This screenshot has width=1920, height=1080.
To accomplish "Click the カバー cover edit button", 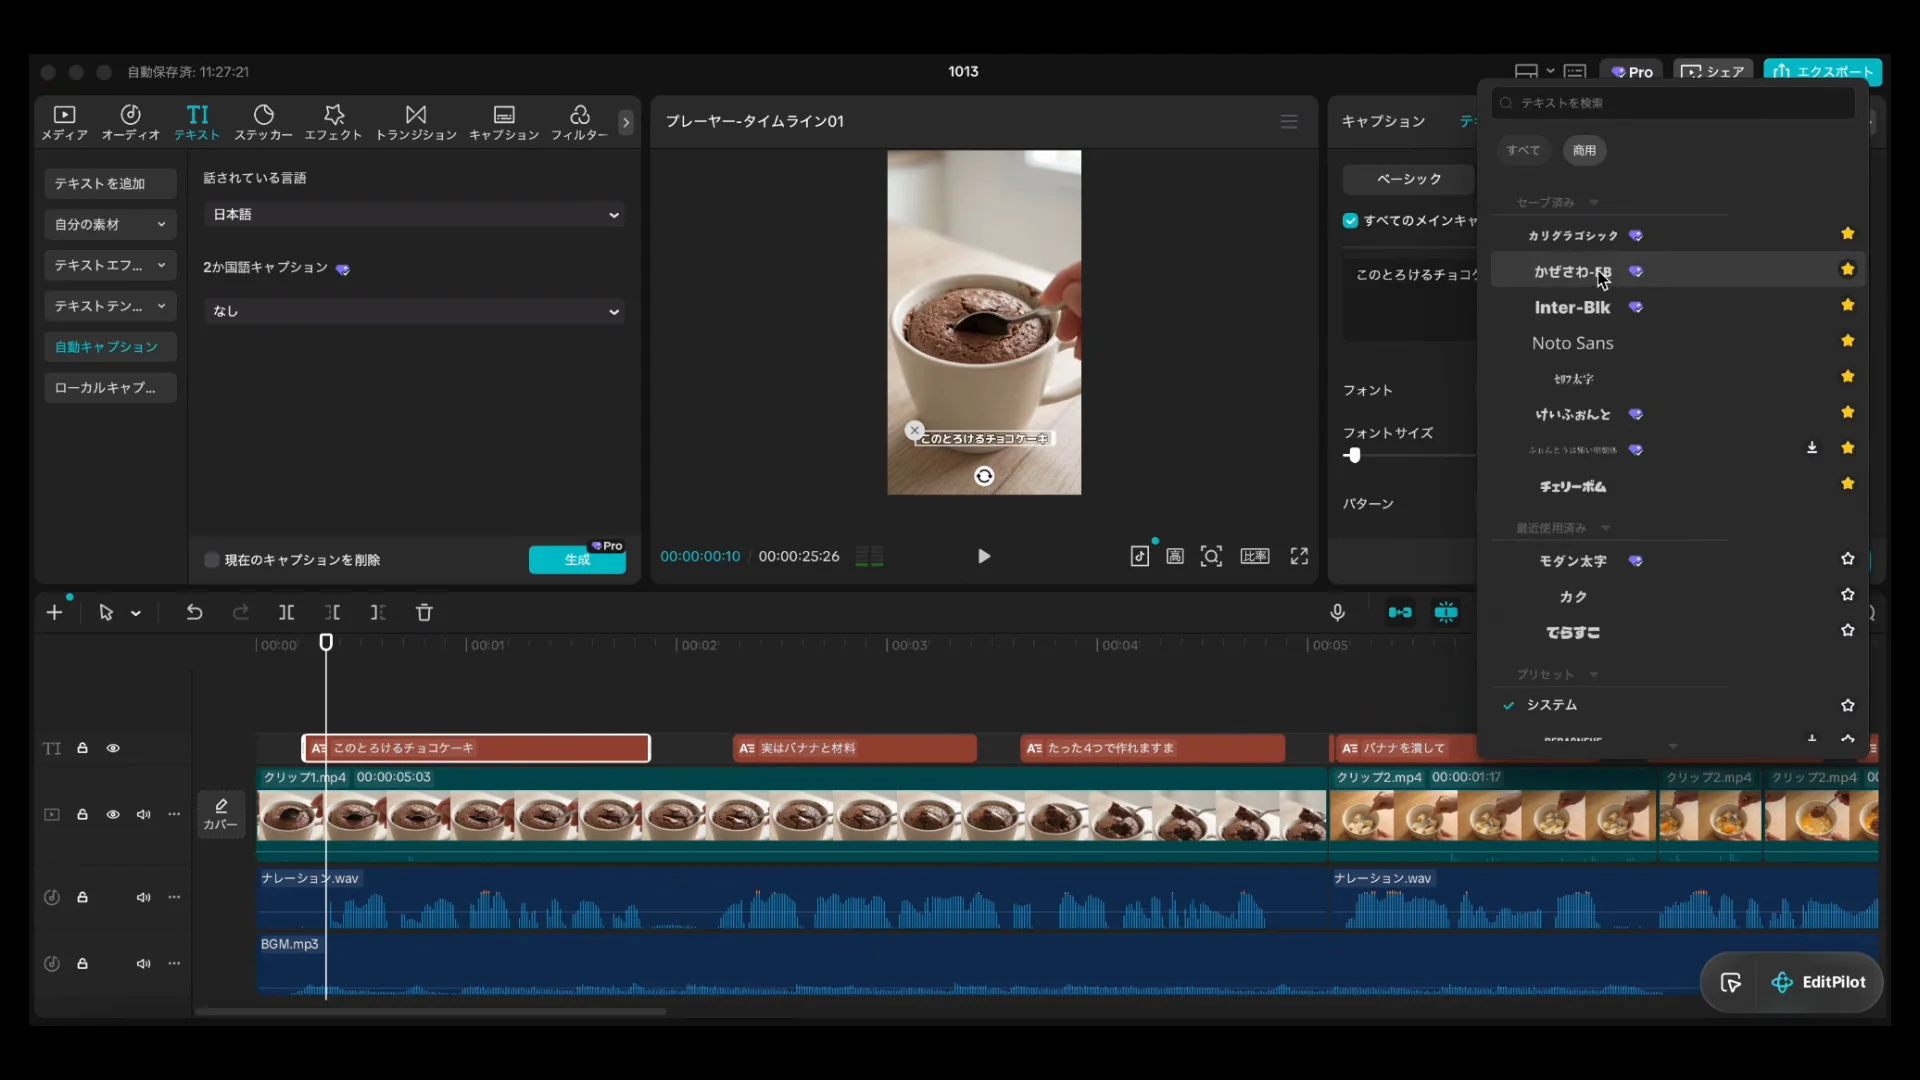I will tap(221, 814).
